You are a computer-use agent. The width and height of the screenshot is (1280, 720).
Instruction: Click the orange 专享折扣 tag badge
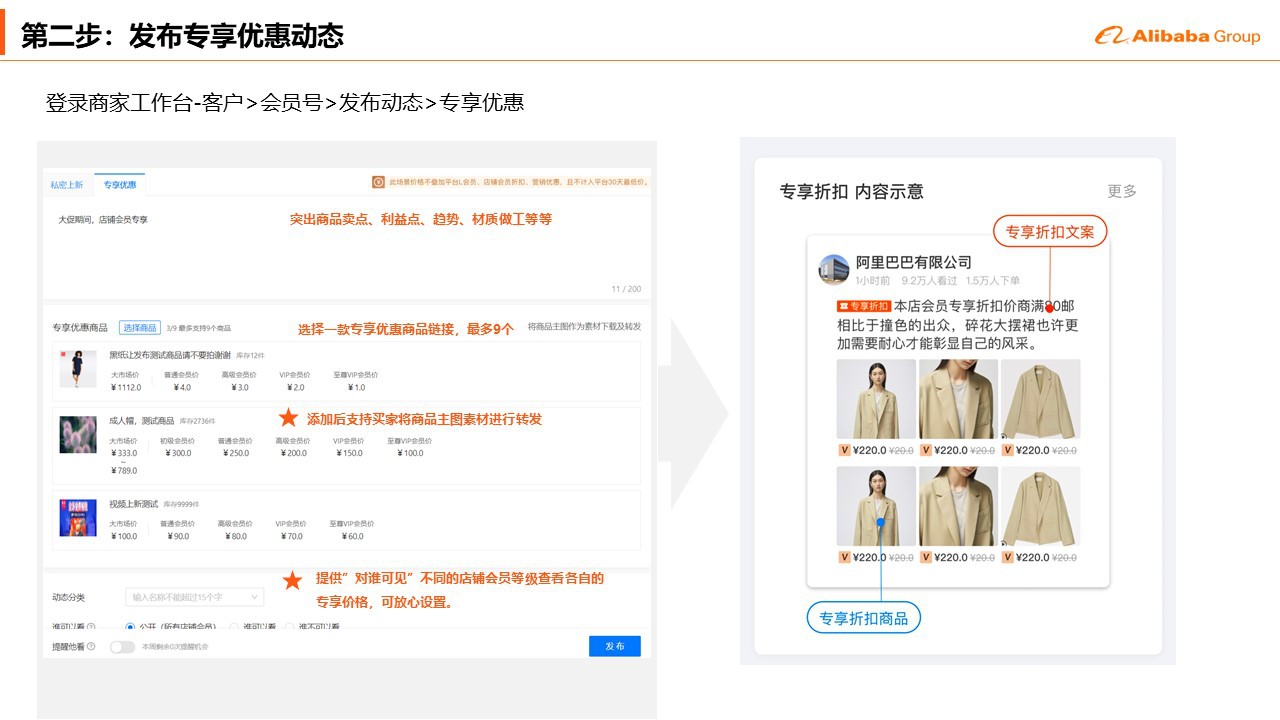click(x=863, y=306)
